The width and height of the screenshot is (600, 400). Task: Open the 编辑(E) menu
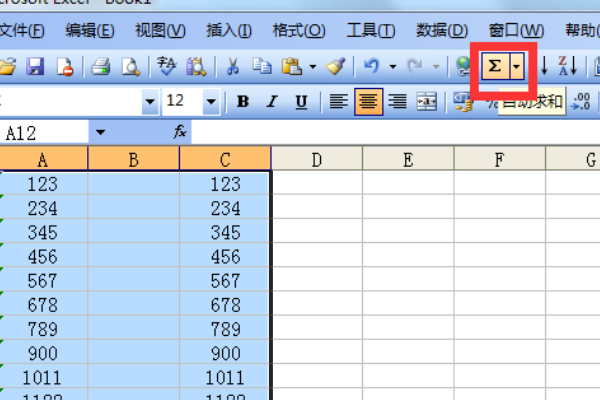coord(90,31)
